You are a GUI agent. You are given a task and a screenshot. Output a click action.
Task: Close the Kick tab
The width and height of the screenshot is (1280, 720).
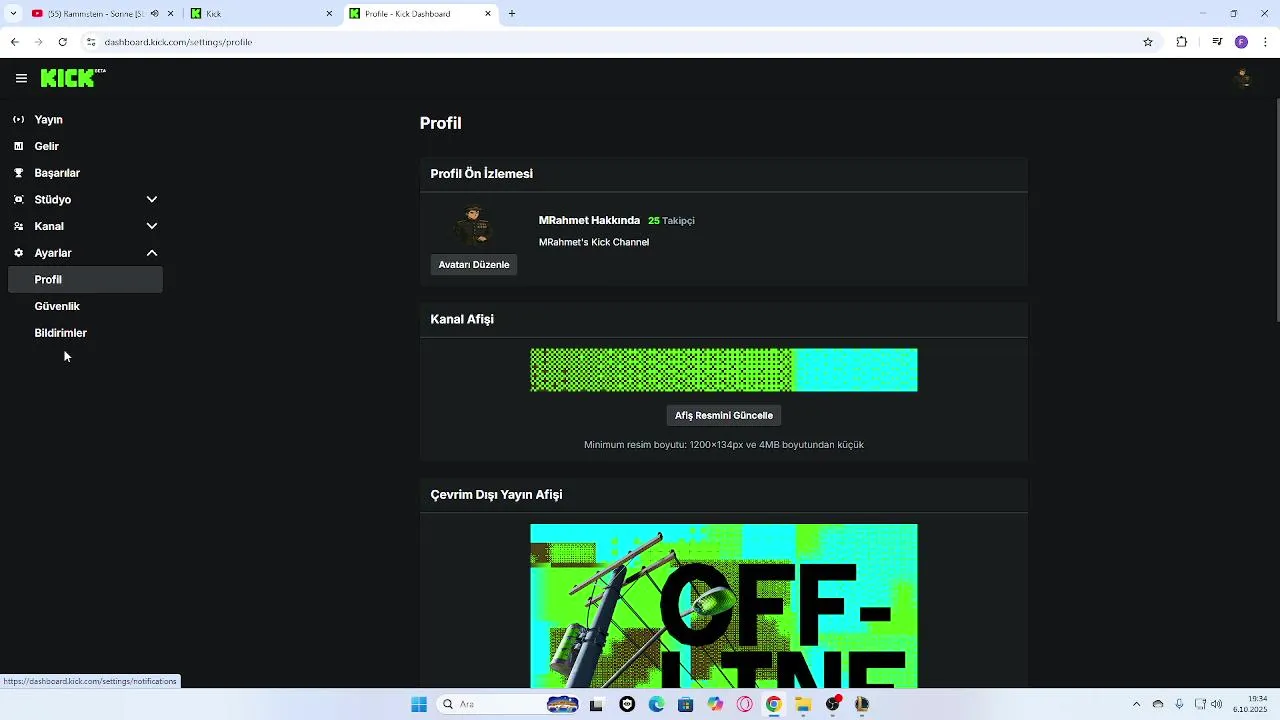pos(329,14)
